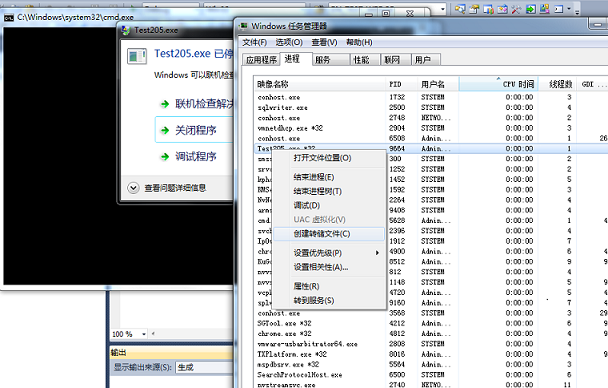The width and height of the screenshot is (608, 388).
Task: Open 显示输出来源 combo box showing 生成
Action: 204,367
